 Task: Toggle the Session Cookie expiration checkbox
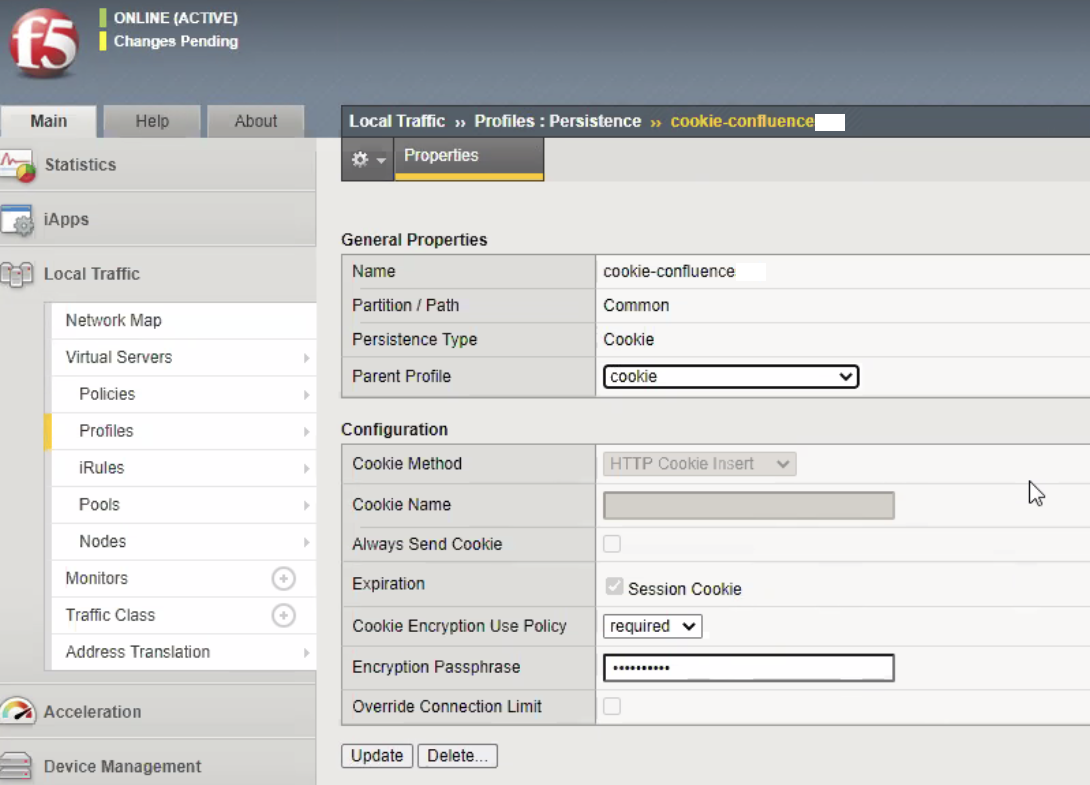click(614, 586)
